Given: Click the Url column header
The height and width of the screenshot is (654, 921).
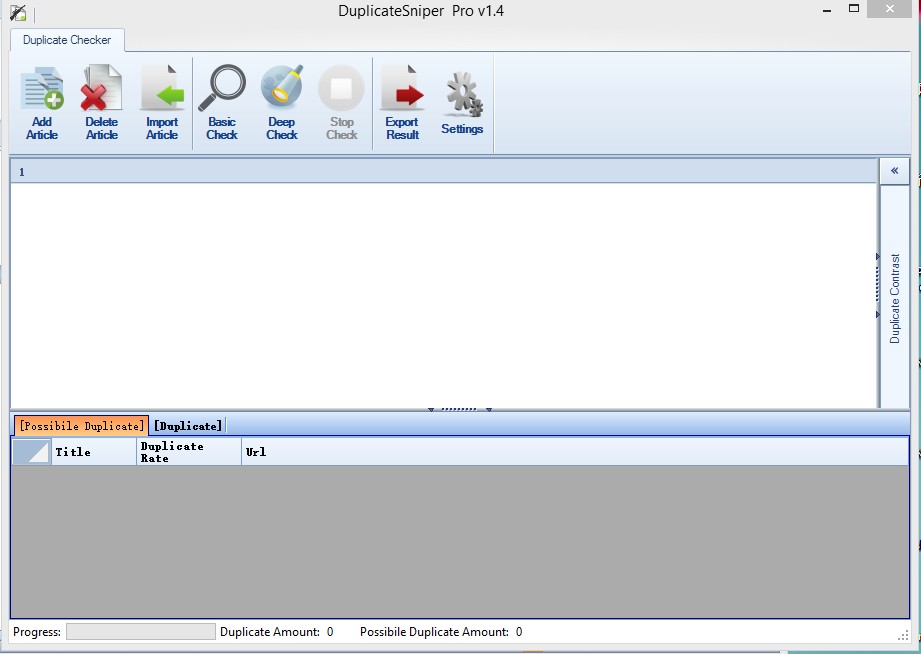Looking at the screenshot, I should [574, 452].
